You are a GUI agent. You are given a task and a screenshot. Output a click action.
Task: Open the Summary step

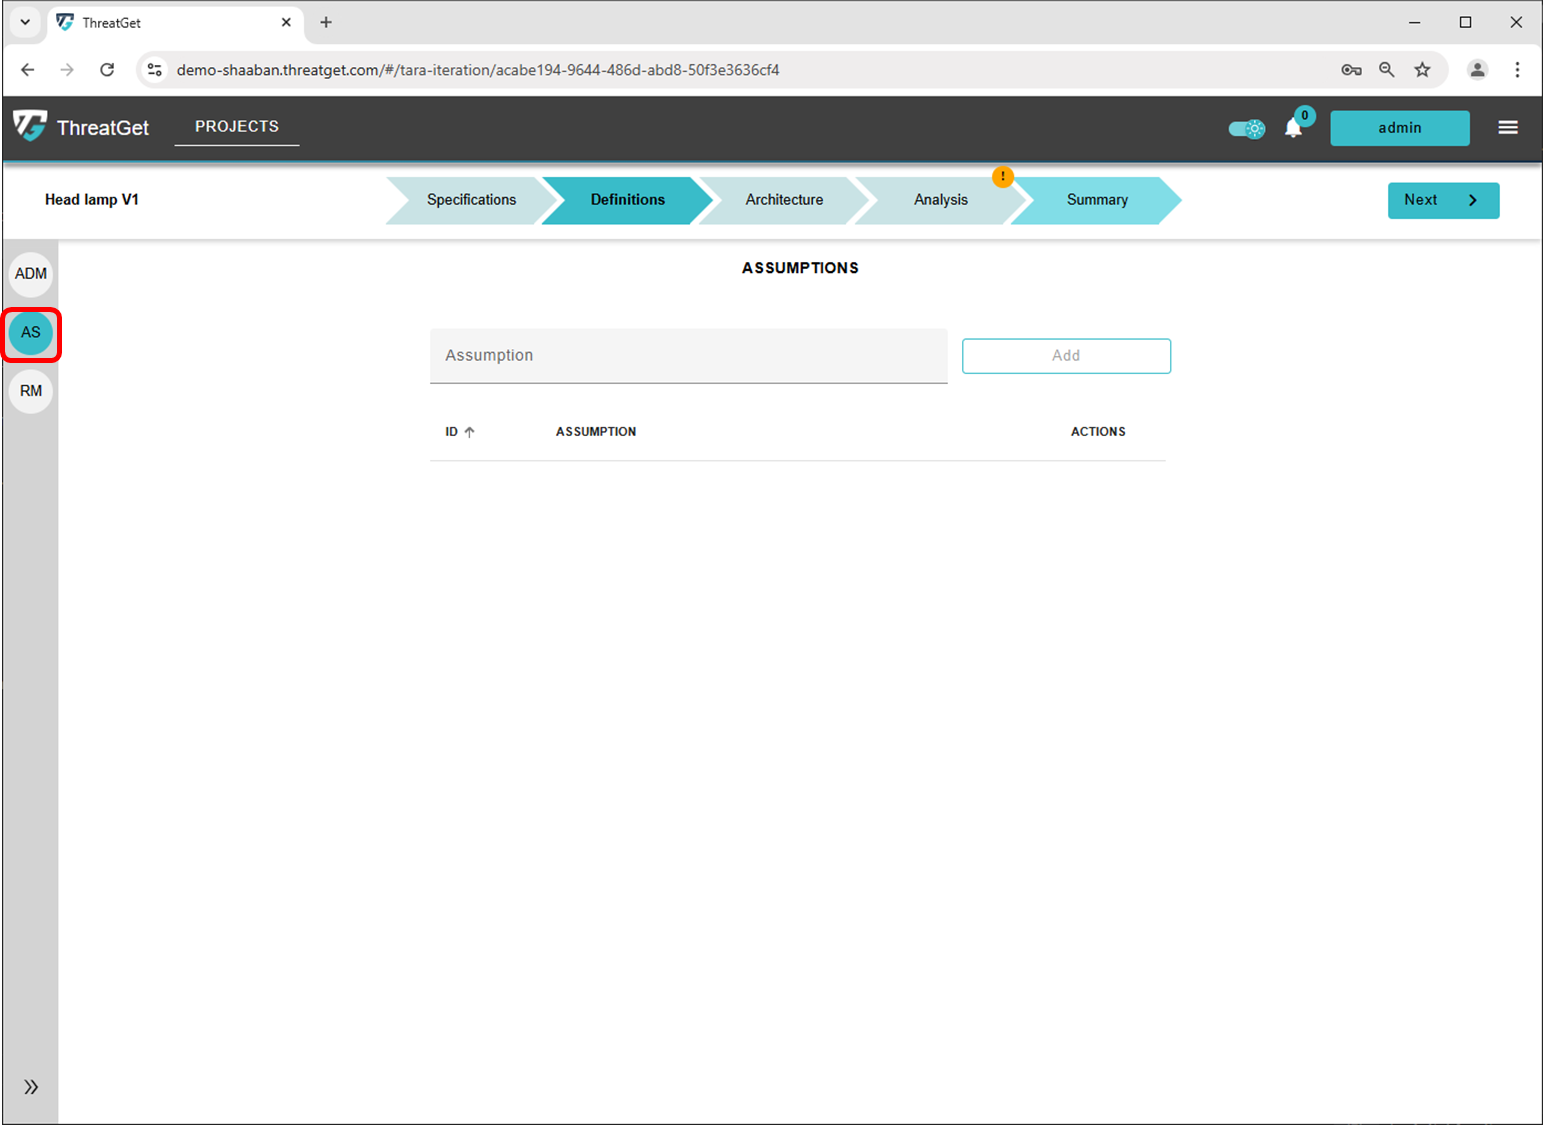pyautogui.click(x=1096, y=200)
